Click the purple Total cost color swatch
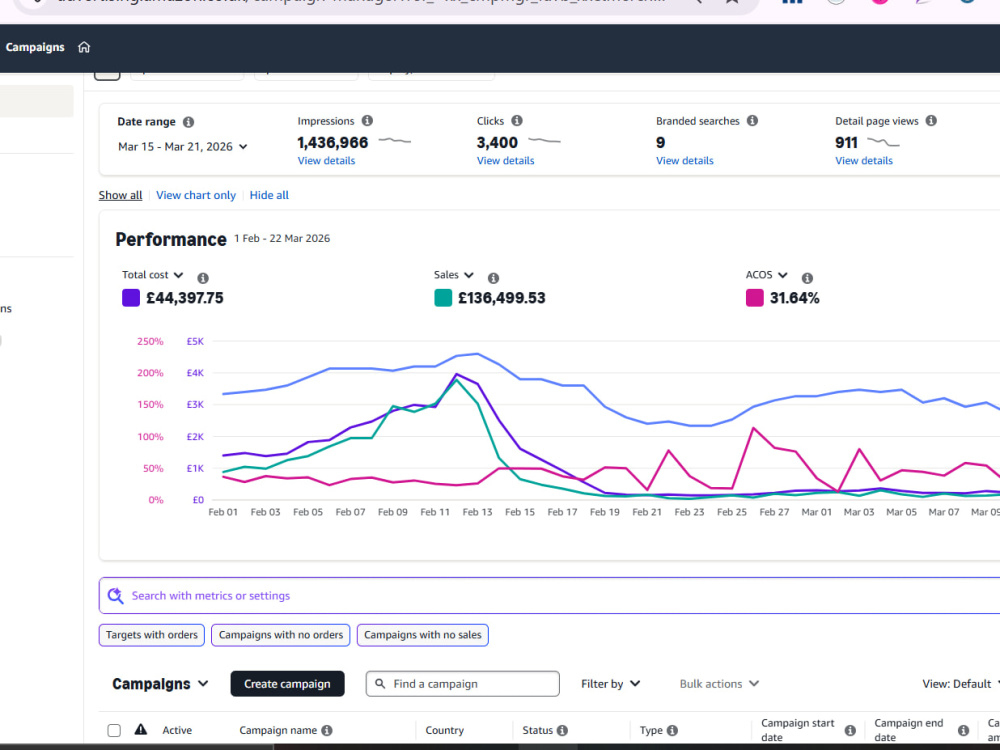This screenshot has height=750, width=1000. (x=131, y=298)
